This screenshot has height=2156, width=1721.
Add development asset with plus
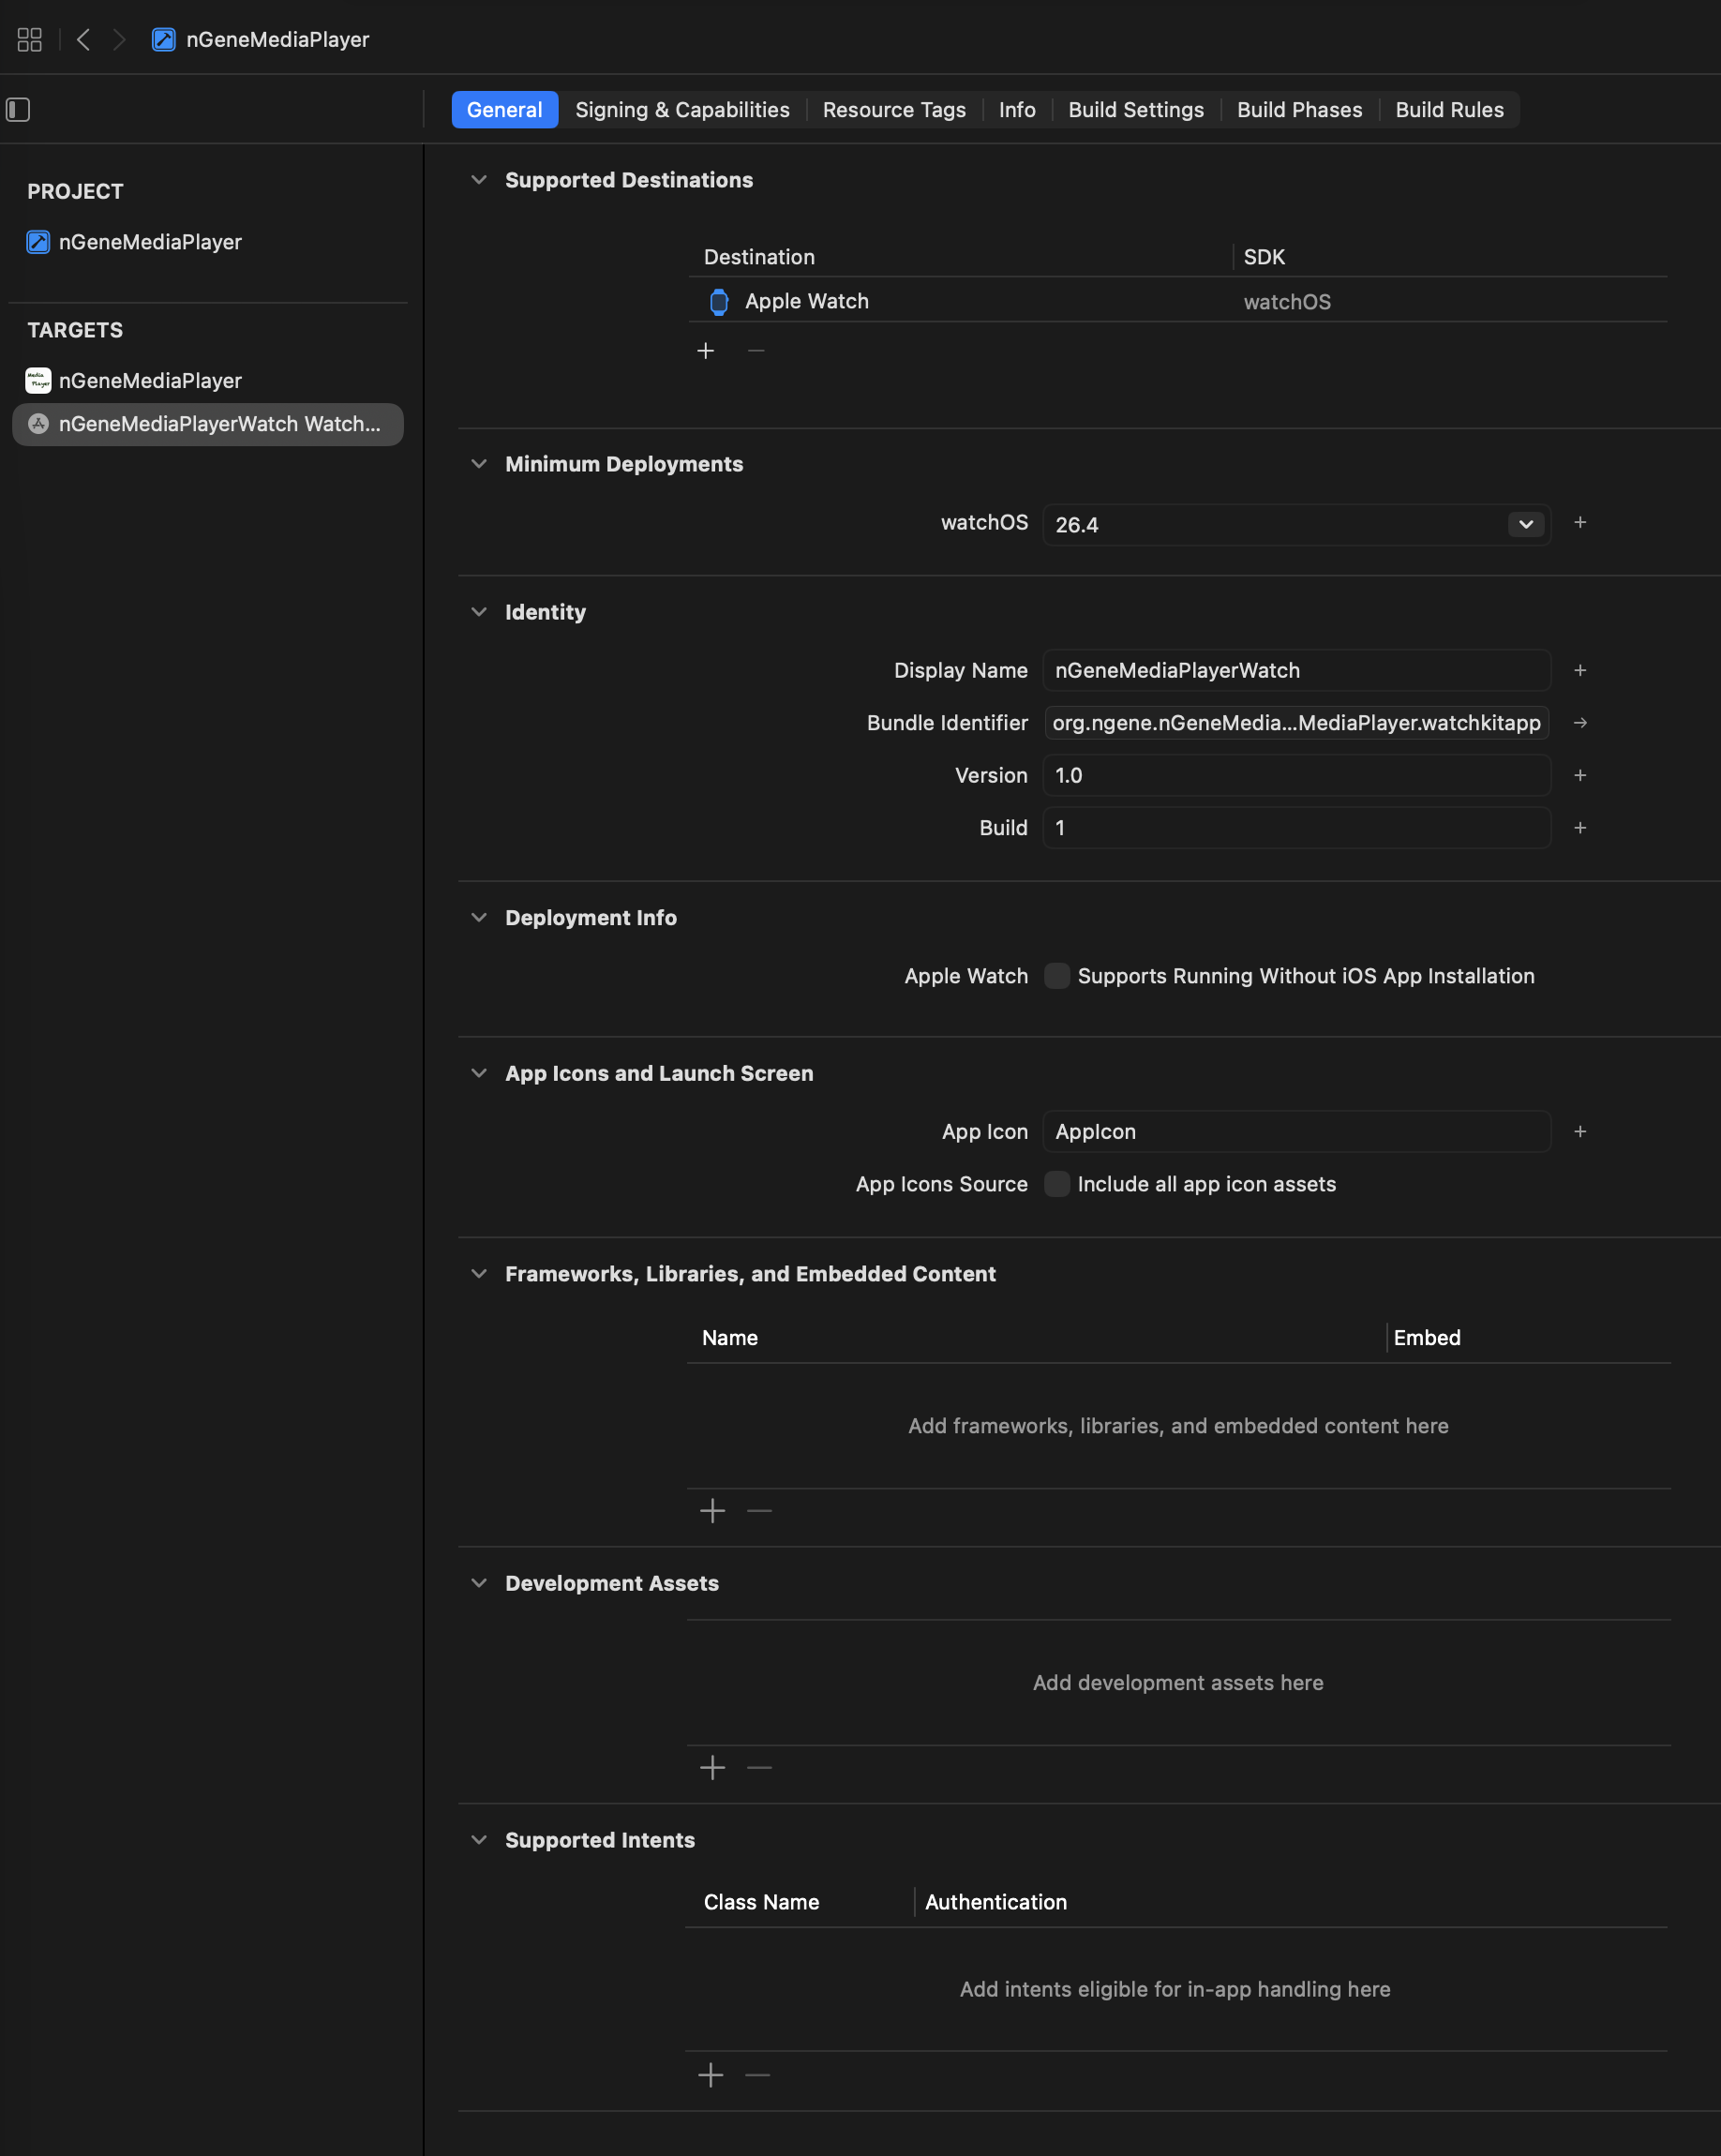coord(712,1767)
